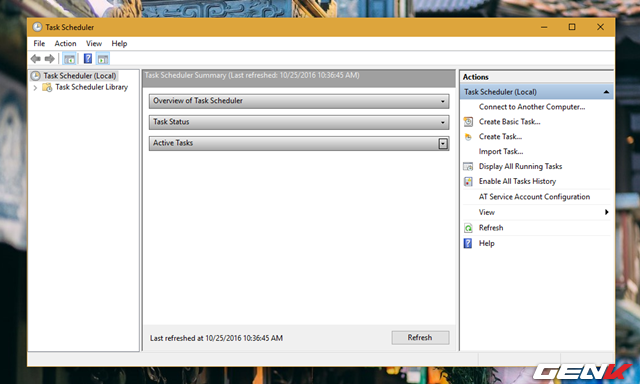Viewport: 640px width, 384px height.
Task: Click the Refresh action label
Action: coord(491,228)
